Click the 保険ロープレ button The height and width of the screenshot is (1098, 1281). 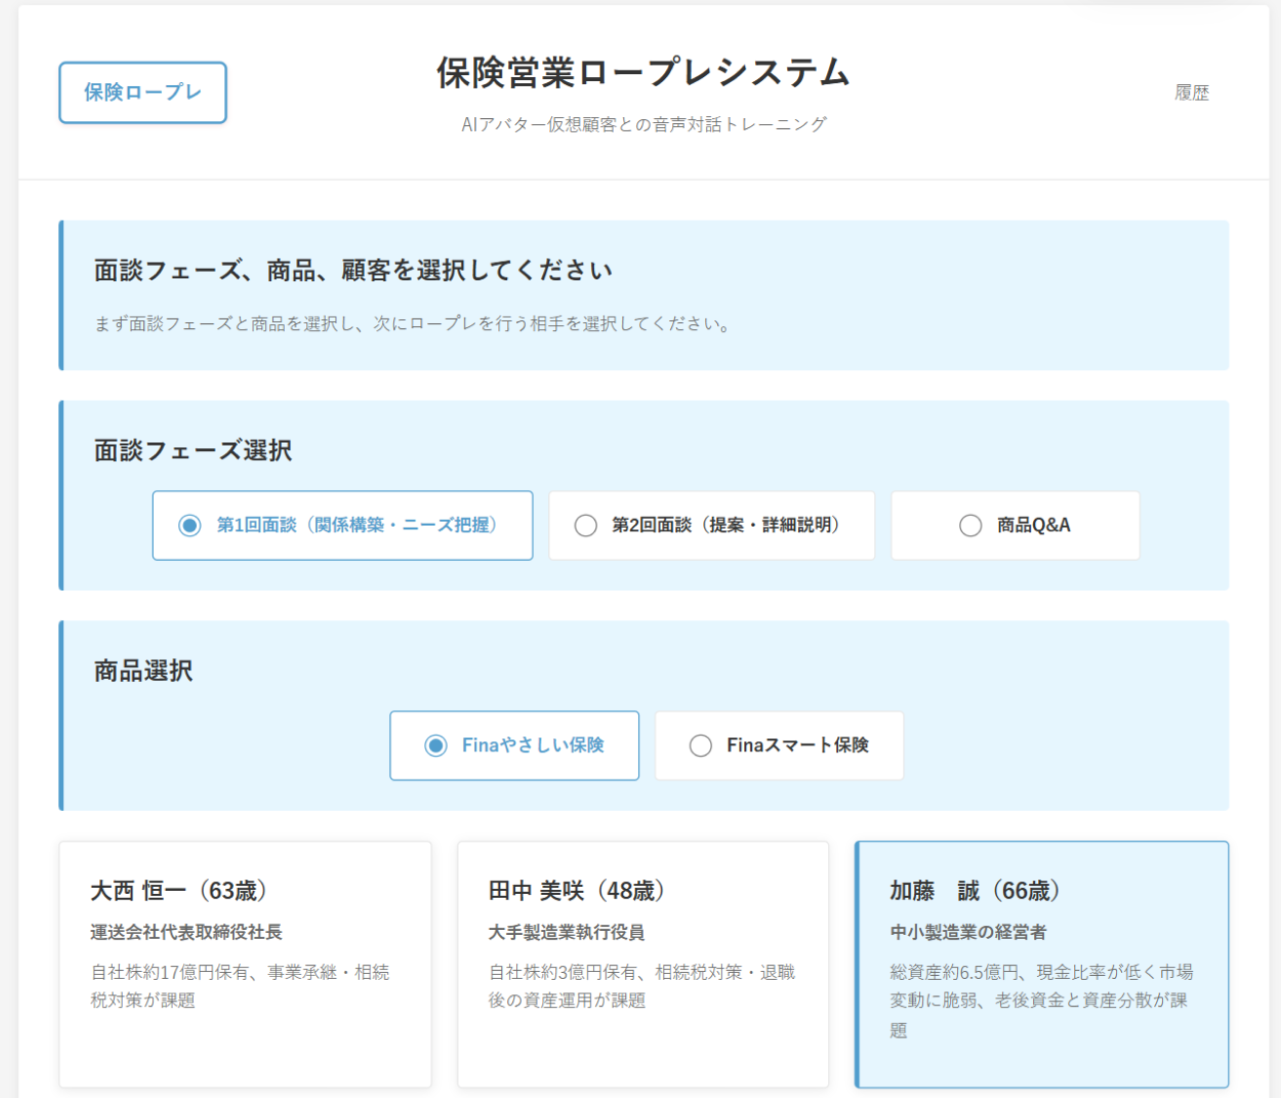143,93
